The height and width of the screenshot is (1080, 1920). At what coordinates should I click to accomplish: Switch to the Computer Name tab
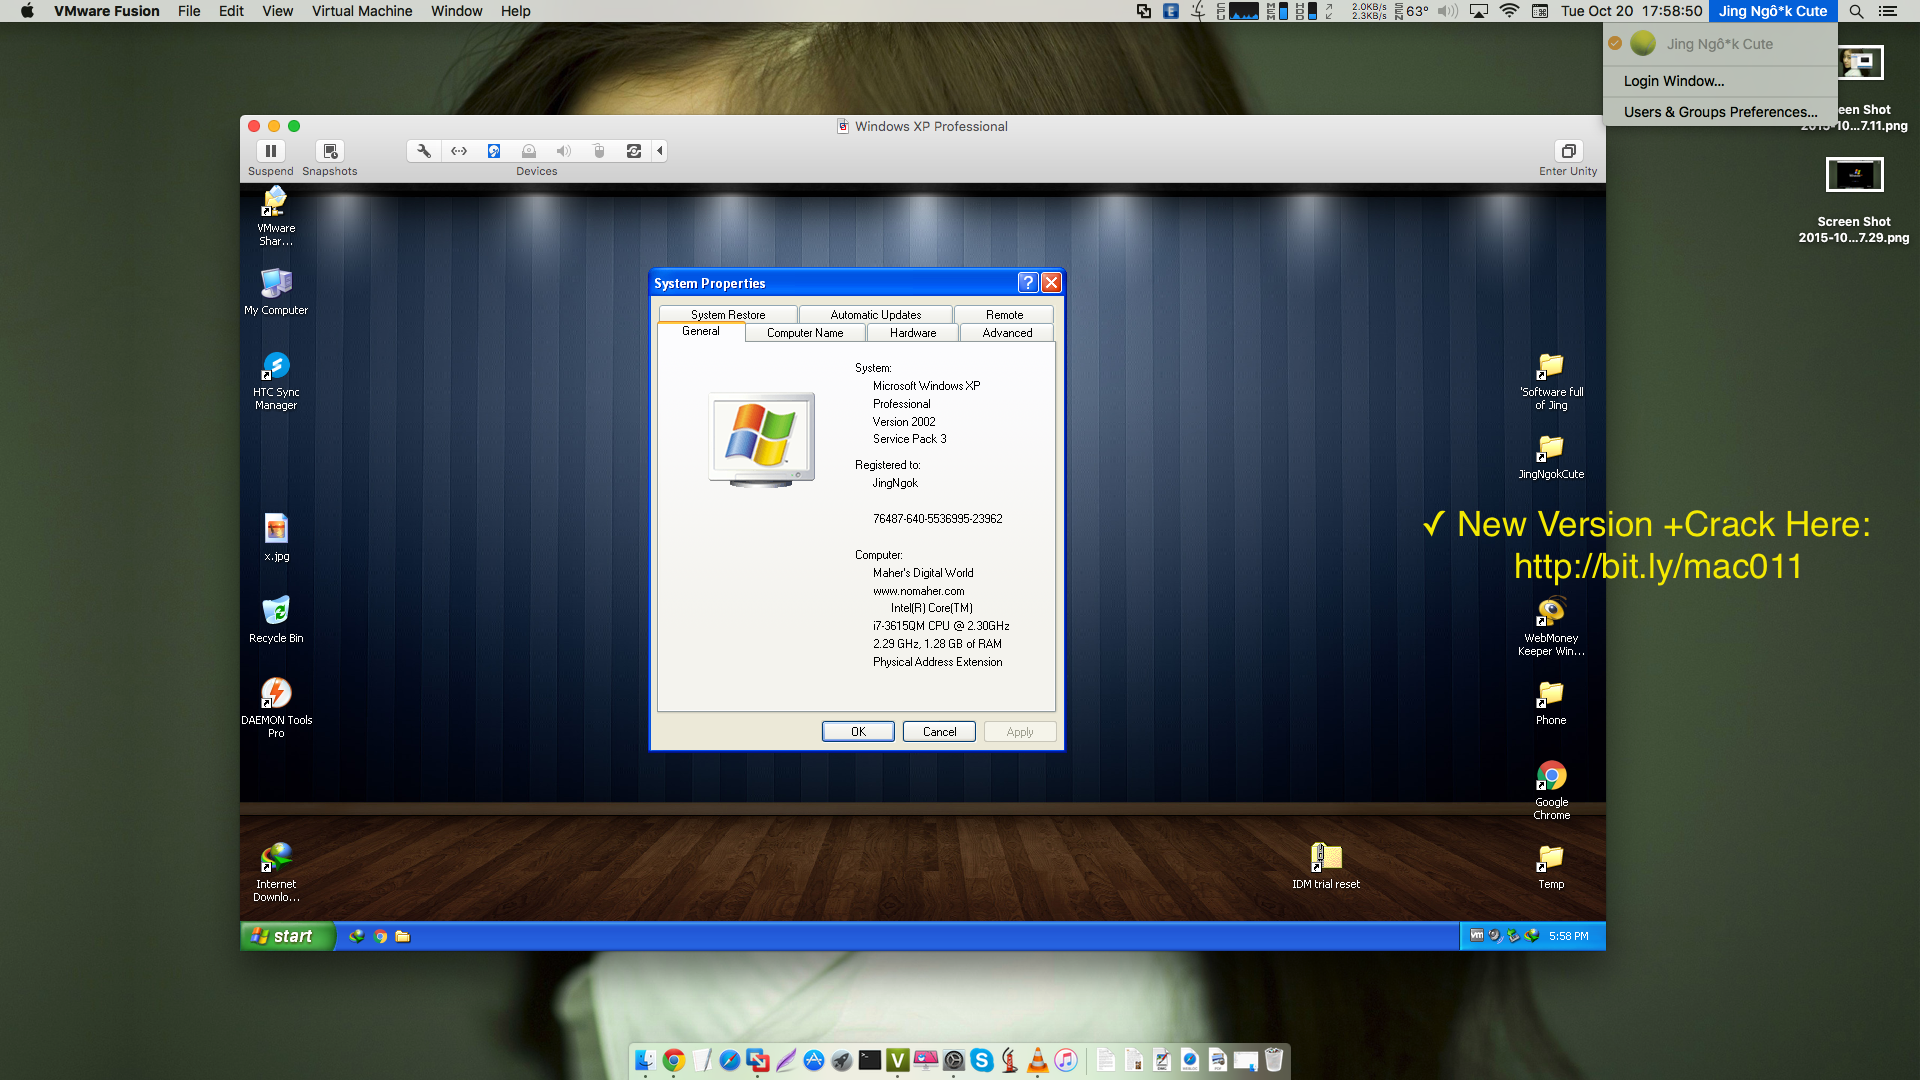point(805,333)
